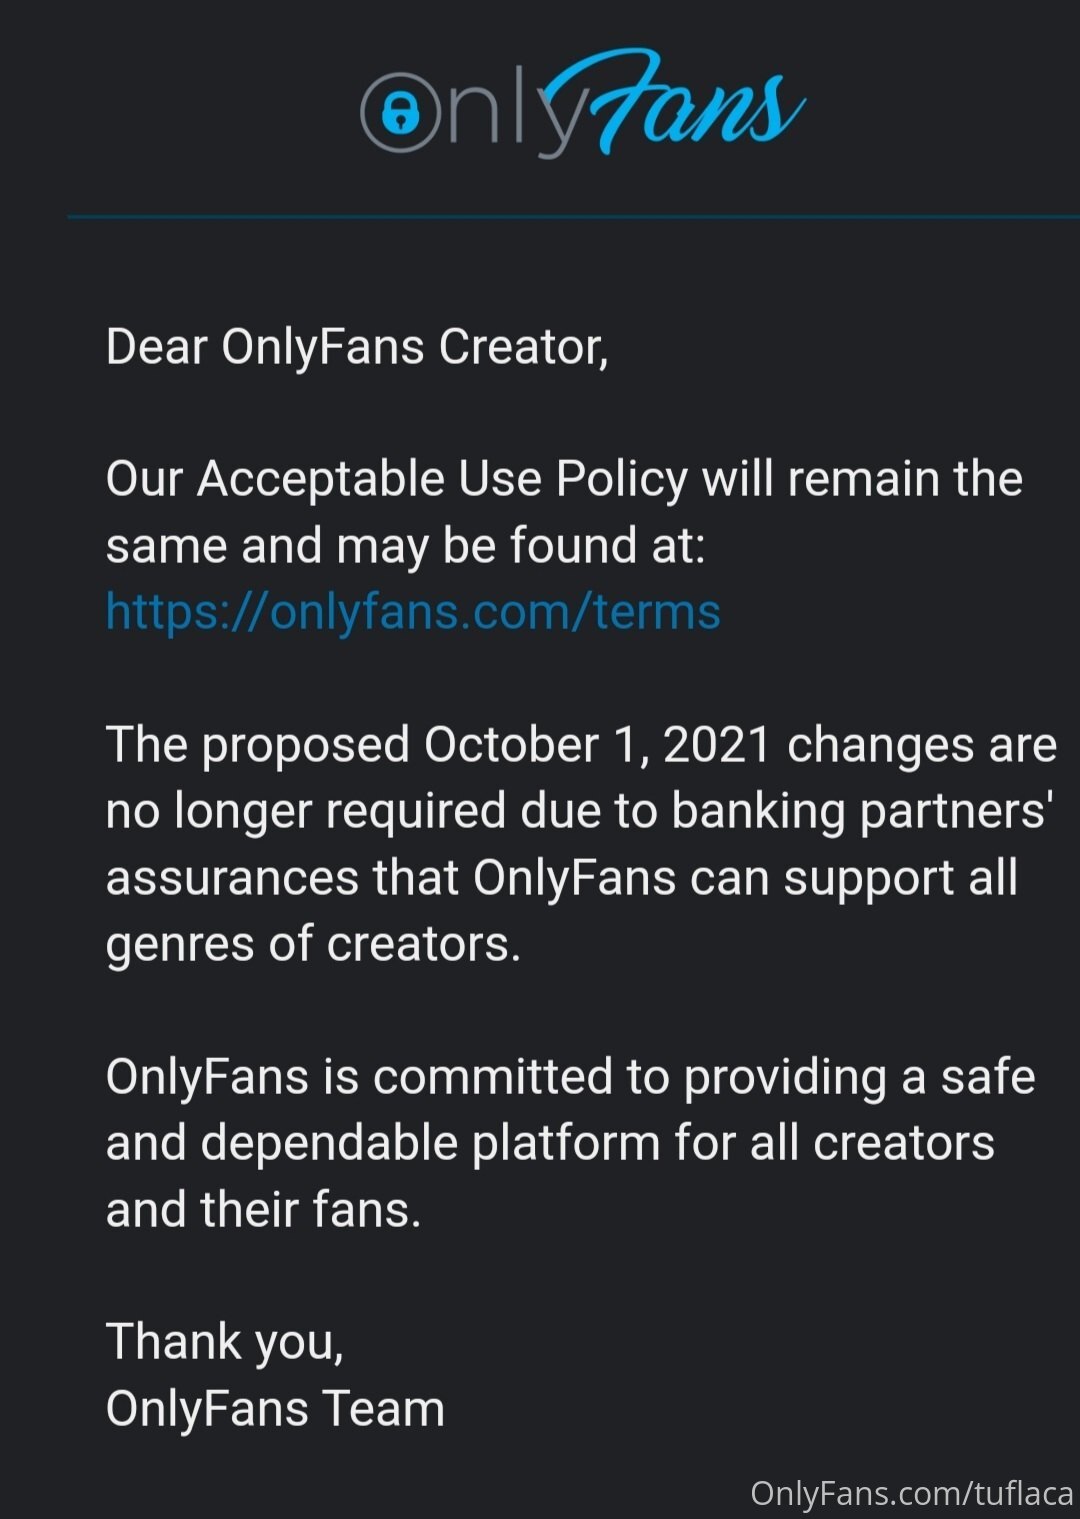Click the words "banking partners'"

[860, 811]
